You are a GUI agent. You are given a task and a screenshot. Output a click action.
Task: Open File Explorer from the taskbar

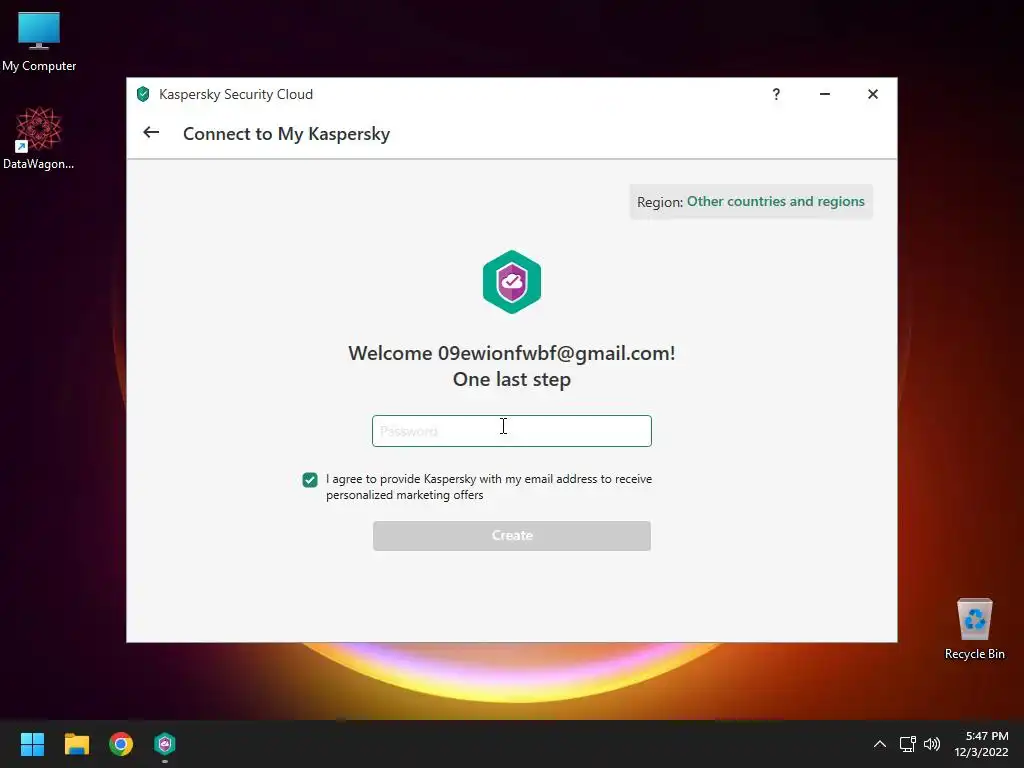click(76, 744)
